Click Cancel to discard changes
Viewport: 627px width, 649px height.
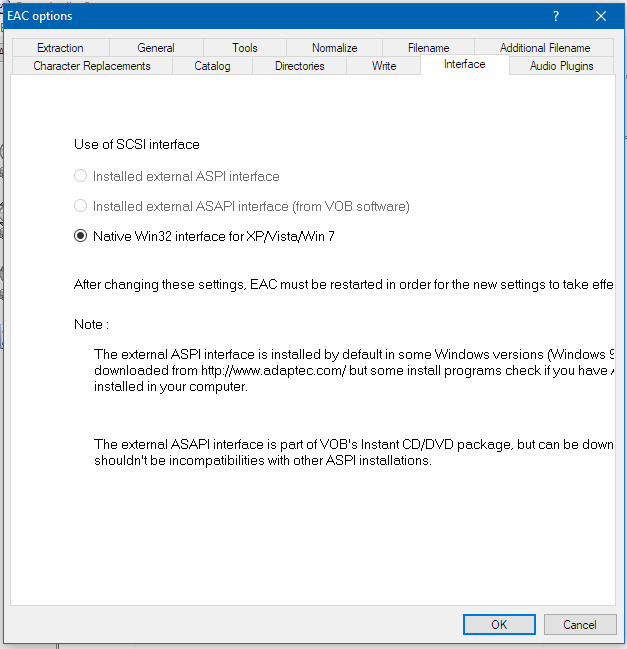[579, 624]
